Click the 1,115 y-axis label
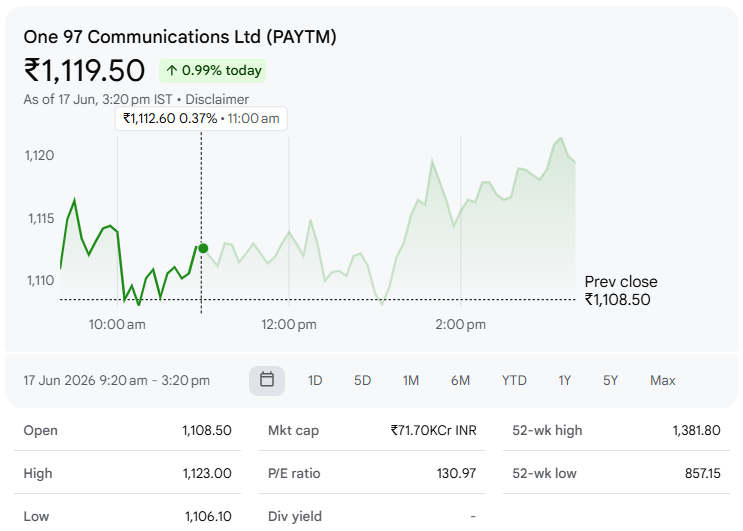Screen dimensions: 743x531 pos(41,218)
